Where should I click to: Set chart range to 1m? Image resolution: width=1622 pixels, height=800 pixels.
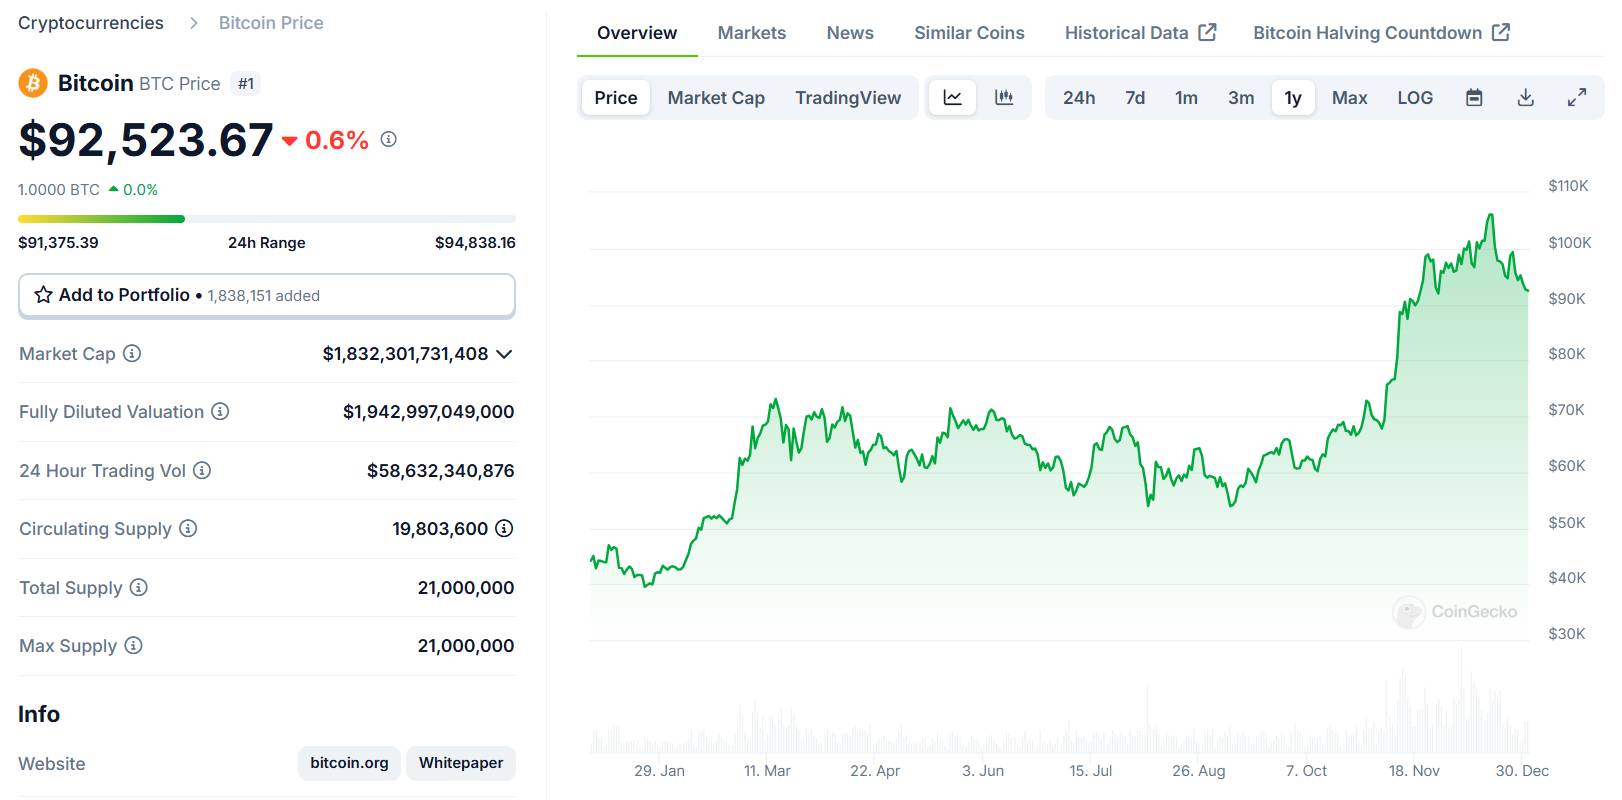pyautogui.click(x=1186, y=98)
